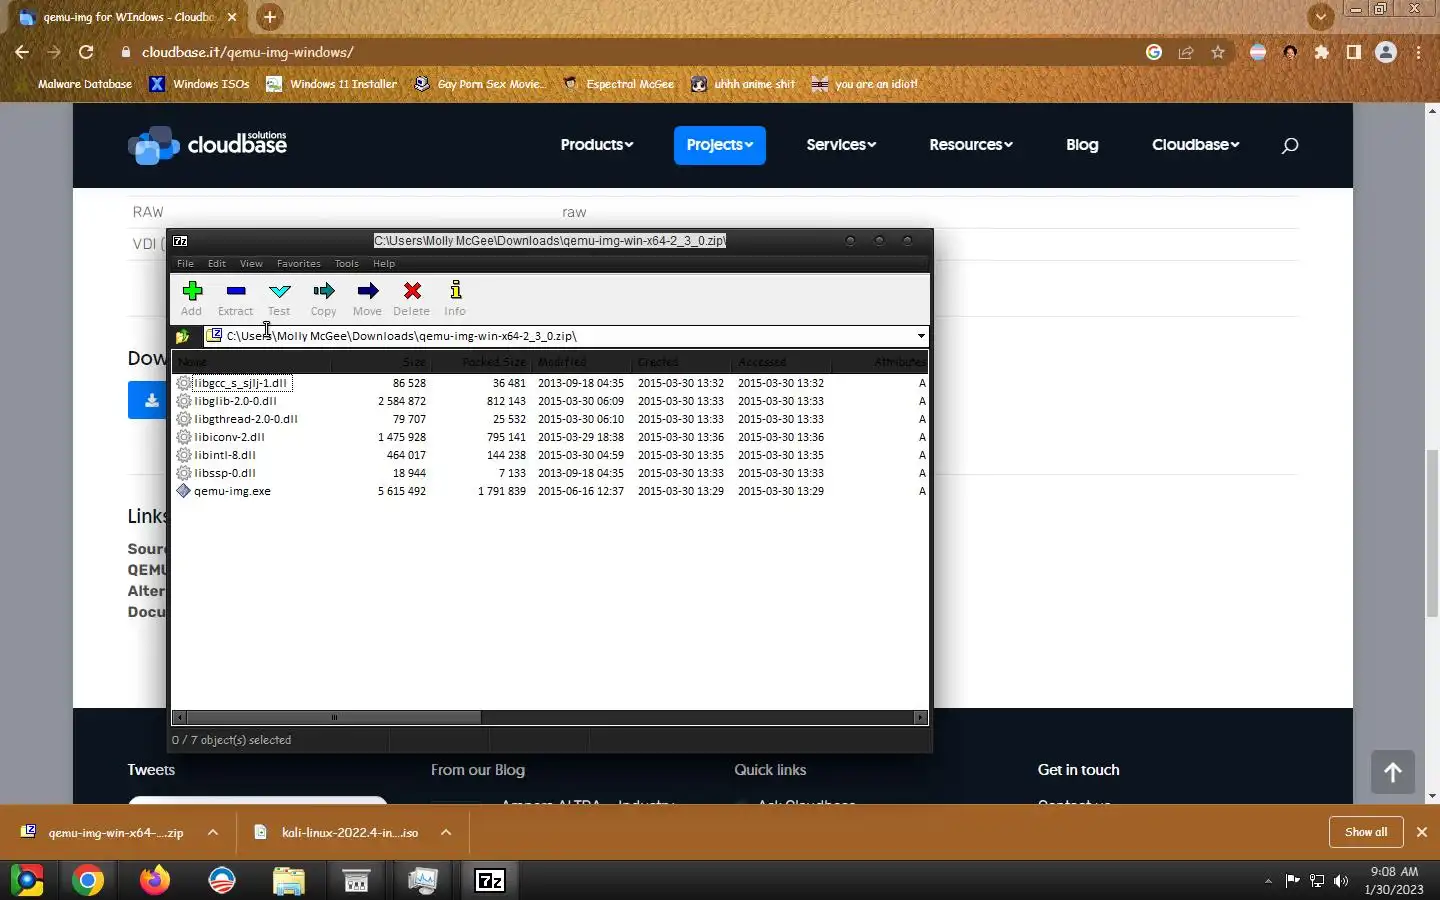Open the 7-Zip address path dropdown

[921, 336]
